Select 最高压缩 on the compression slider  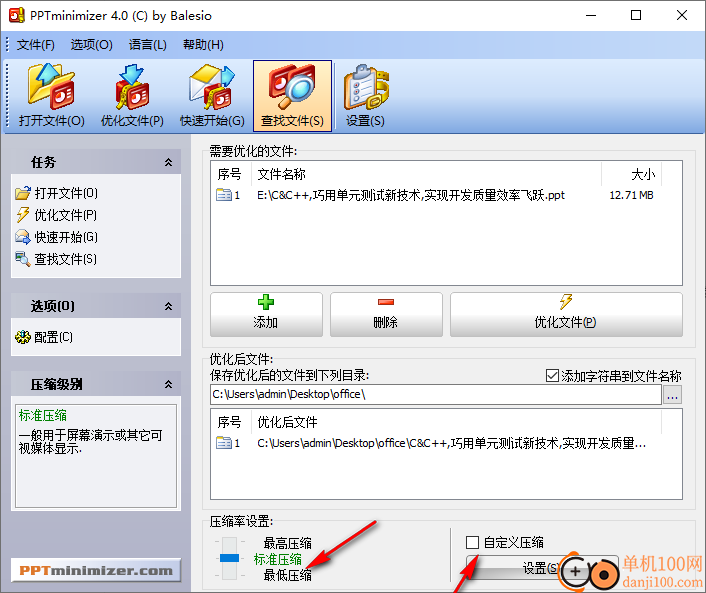point(287,543)
